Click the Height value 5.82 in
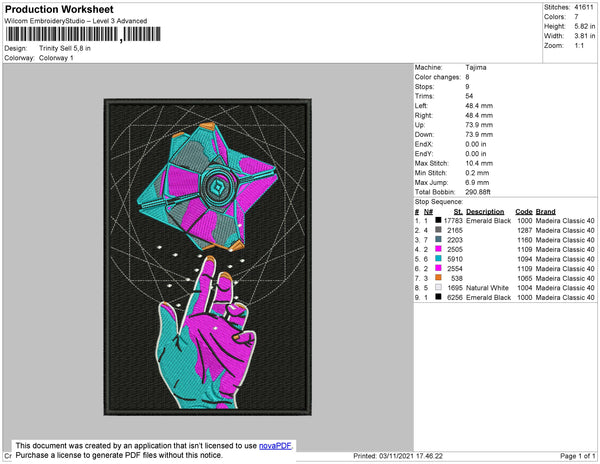The width and height of the screenshot is (600, 464). [x=584, y=26]
